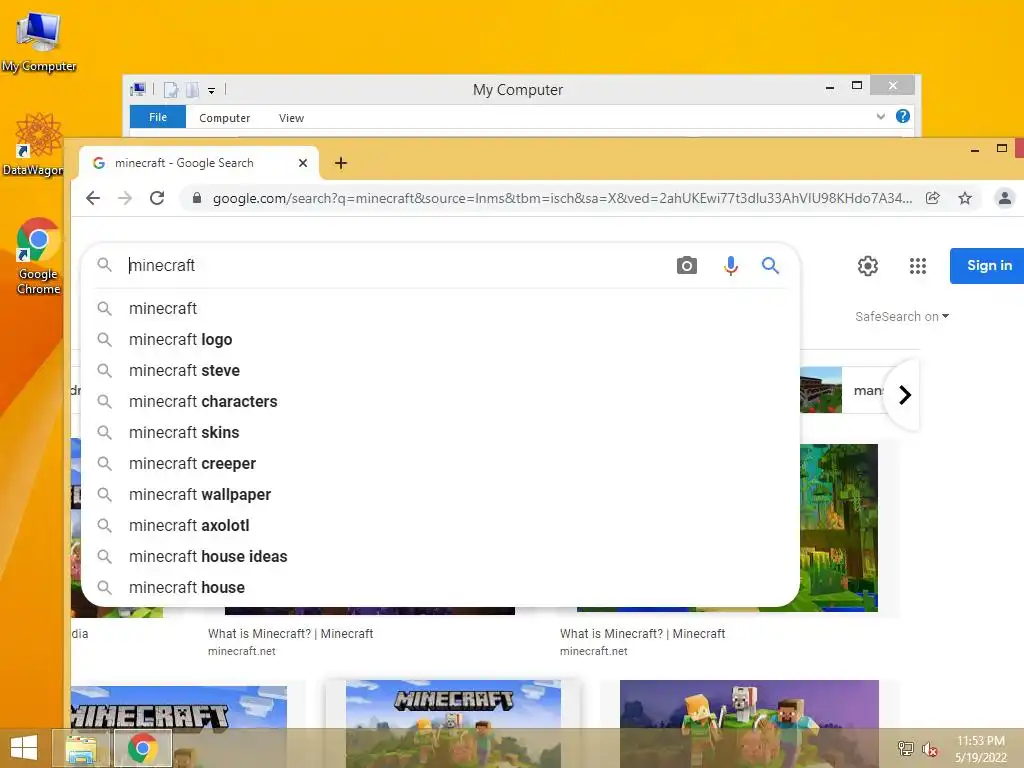Click the muted volume tray icon

point(929,748)
